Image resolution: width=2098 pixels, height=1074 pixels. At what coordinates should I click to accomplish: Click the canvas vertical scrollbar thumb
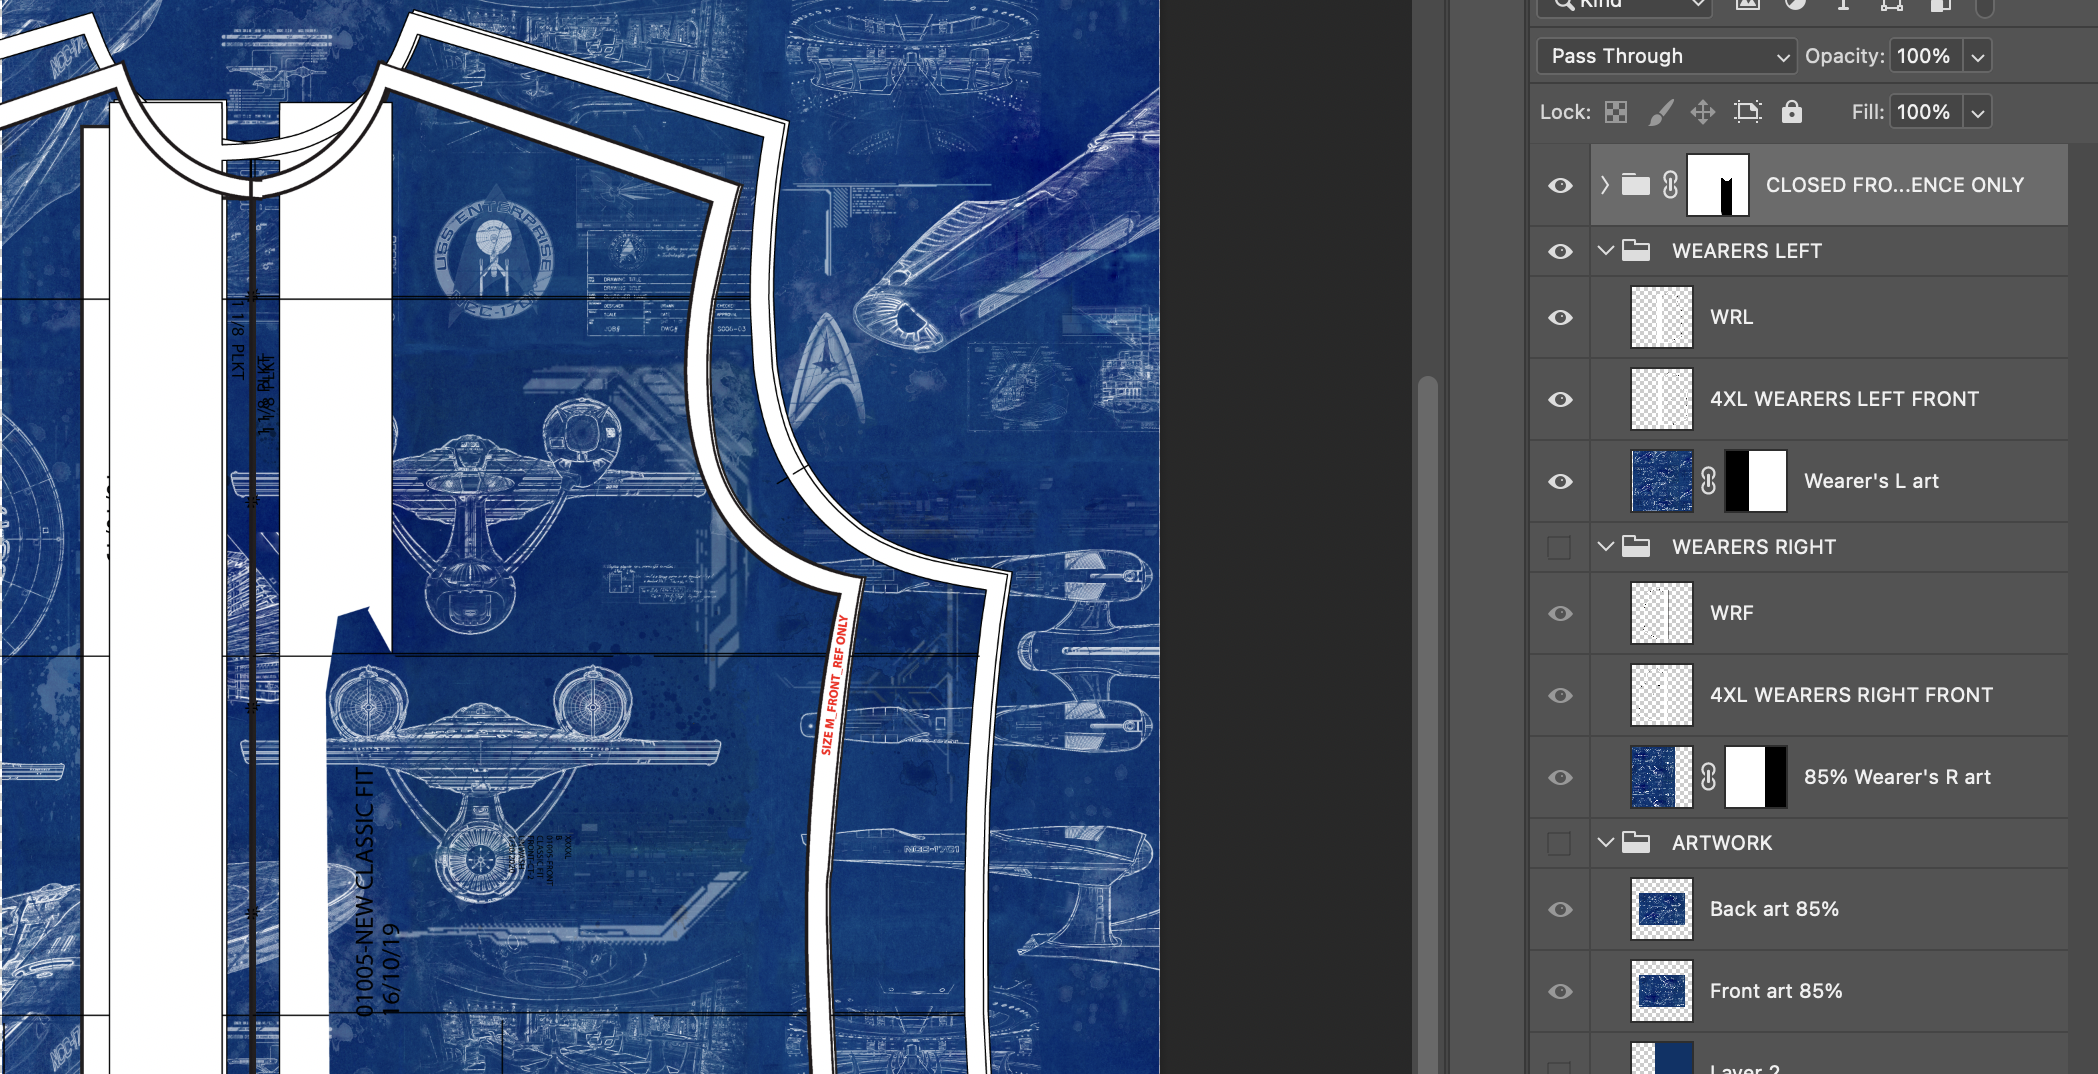click(x=1428, y=725)
